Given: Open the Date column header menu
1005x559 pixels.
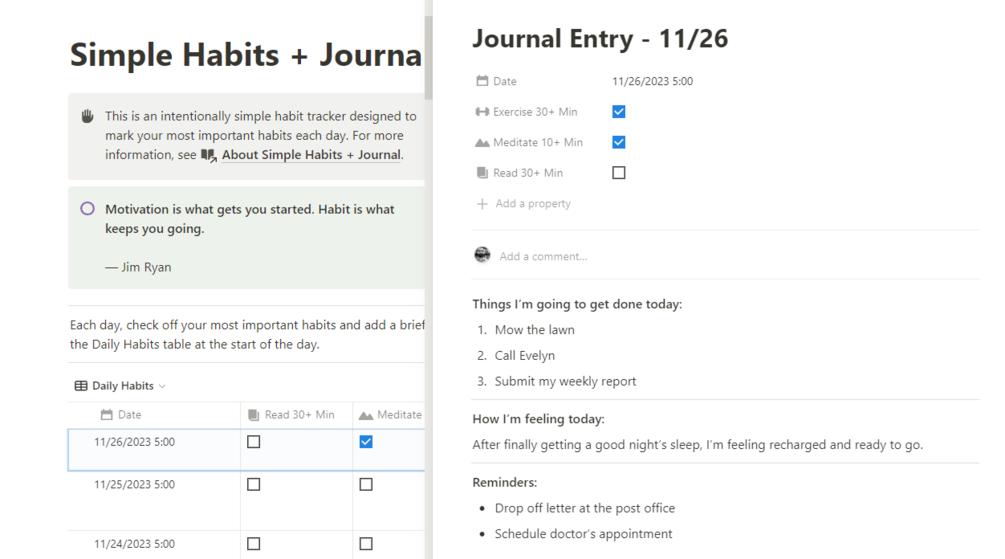Looking at the screenshot, I should click(x=130, y=415).
